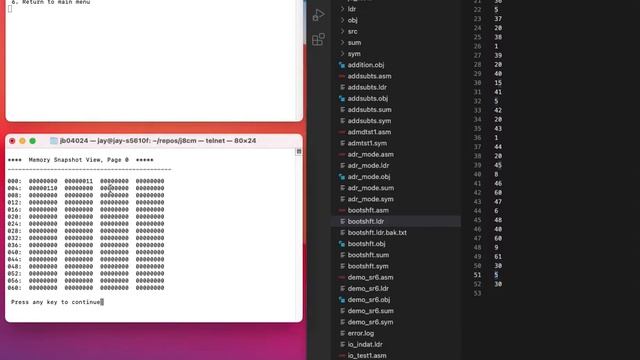
Task: Click line number 53 in the editor
Action: coord(477,293)
